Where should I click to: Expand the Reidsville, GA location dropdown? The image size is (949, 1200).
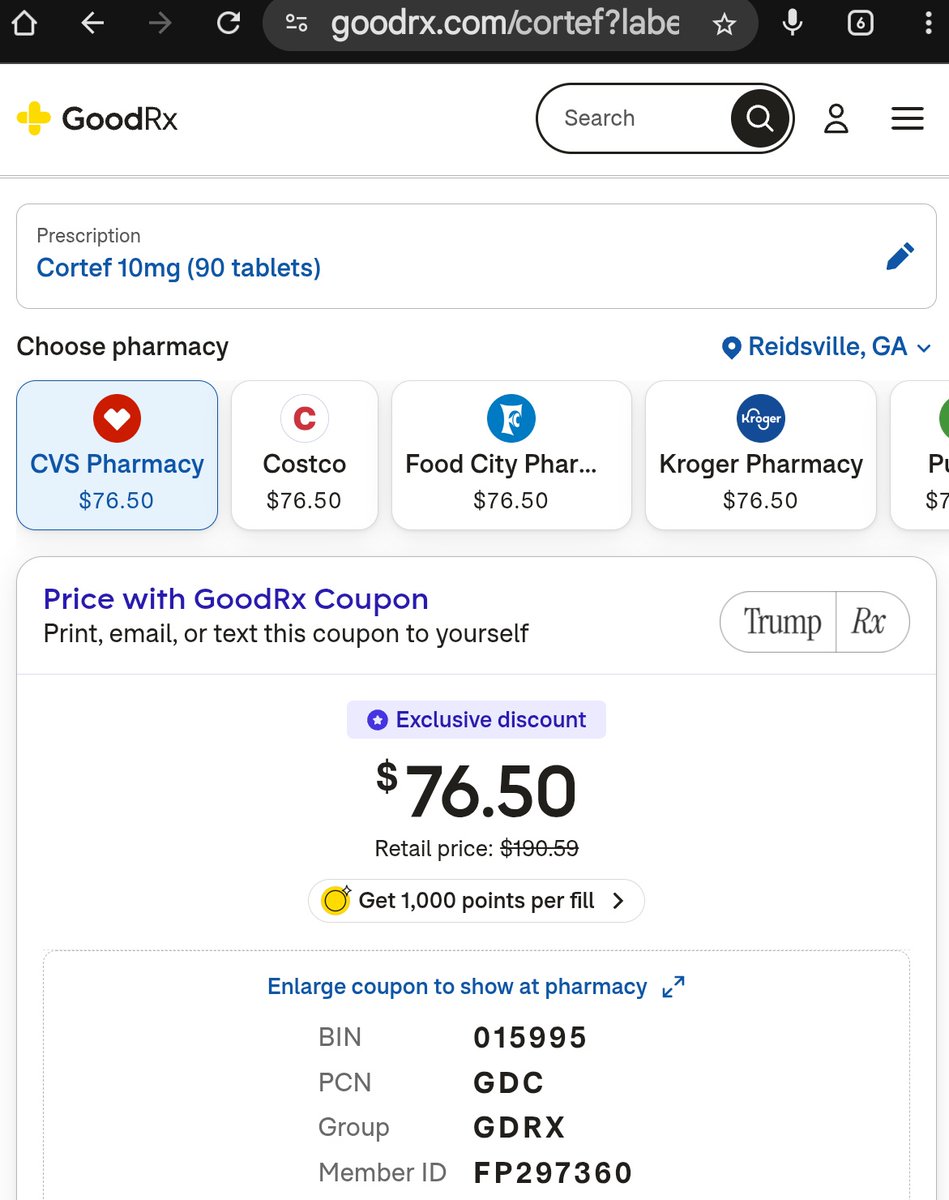pyautogui.click(x=827, y=347)
